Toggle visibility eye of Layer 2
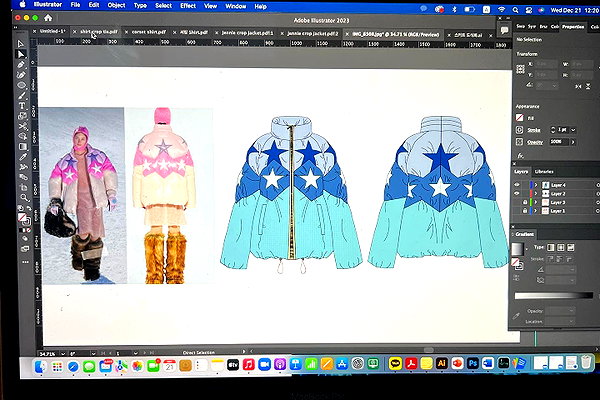Viewport: 600px width, 400px height. pos(517,194)
